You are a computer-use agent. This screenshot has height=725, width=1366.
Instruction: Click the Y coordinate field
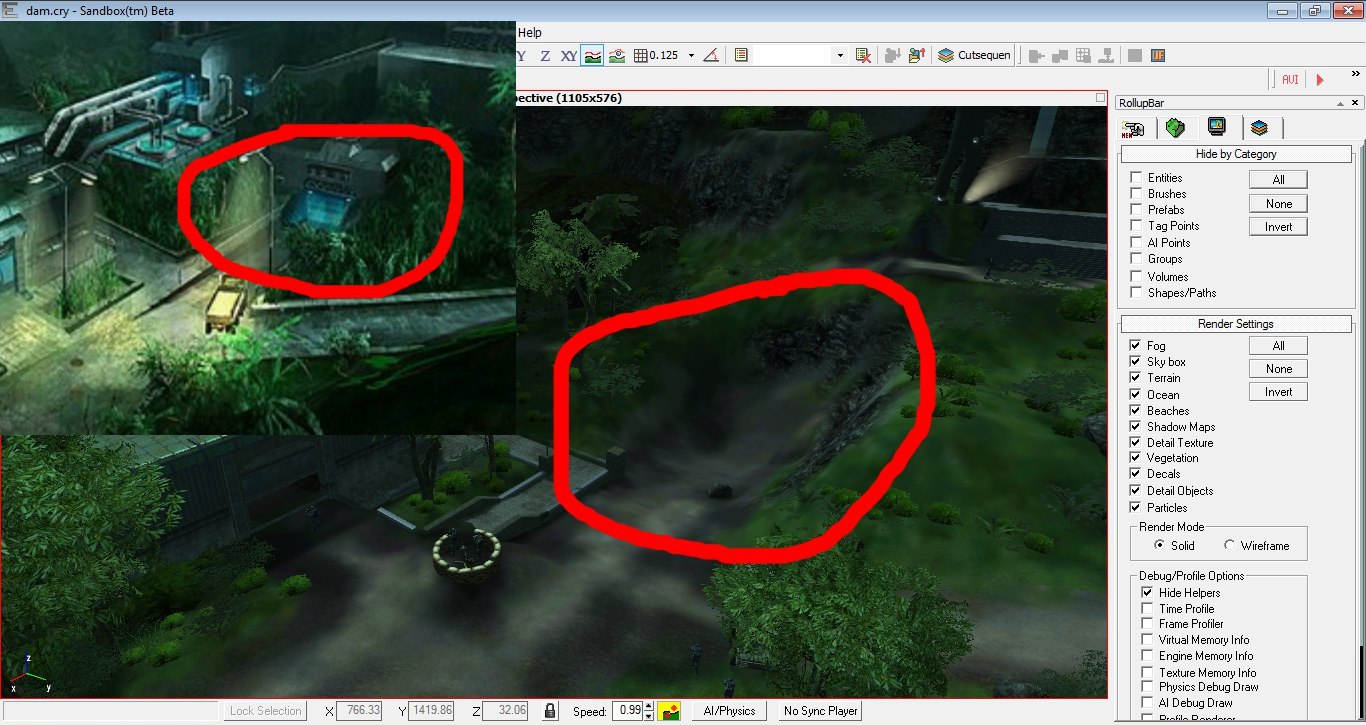pyautogui.click(x=433, y=711)
